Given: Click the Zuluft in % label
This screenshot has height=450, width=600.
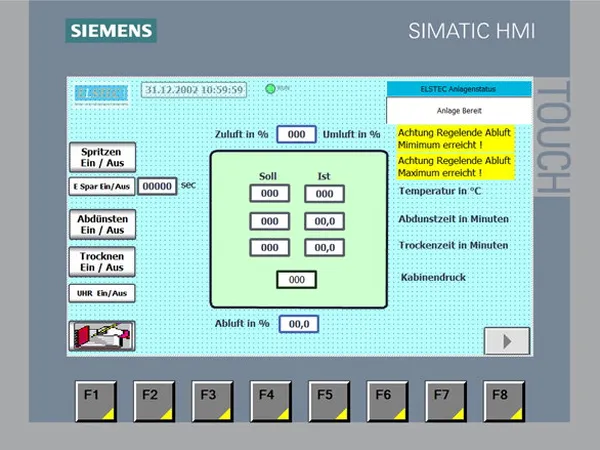Looking at the screenshot, I should coord(242,134).
